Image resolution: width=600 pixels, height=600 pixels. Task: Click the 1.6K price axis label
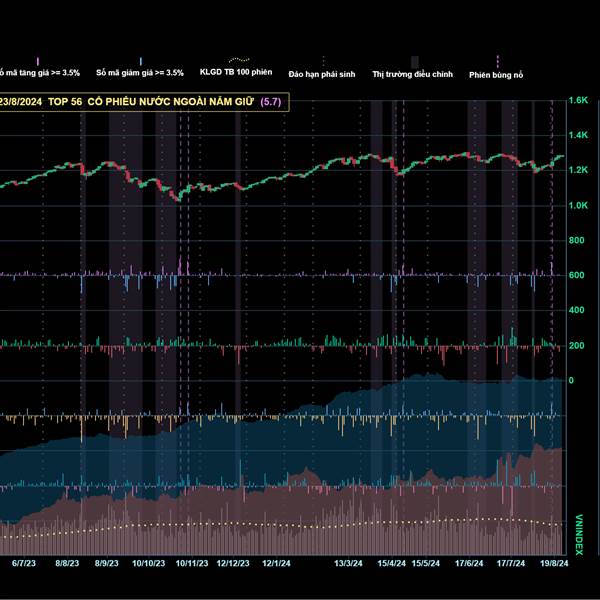click(x=577, y=100)
